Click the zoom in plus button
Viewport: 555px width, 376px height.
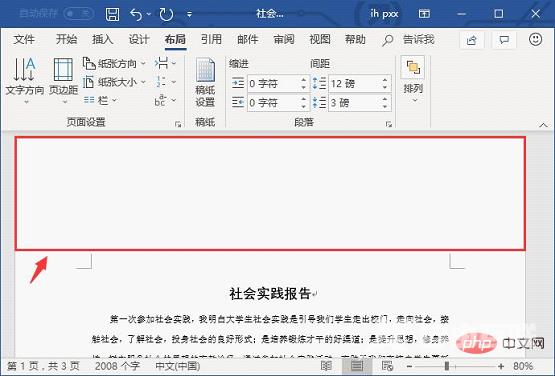(500, 366)
